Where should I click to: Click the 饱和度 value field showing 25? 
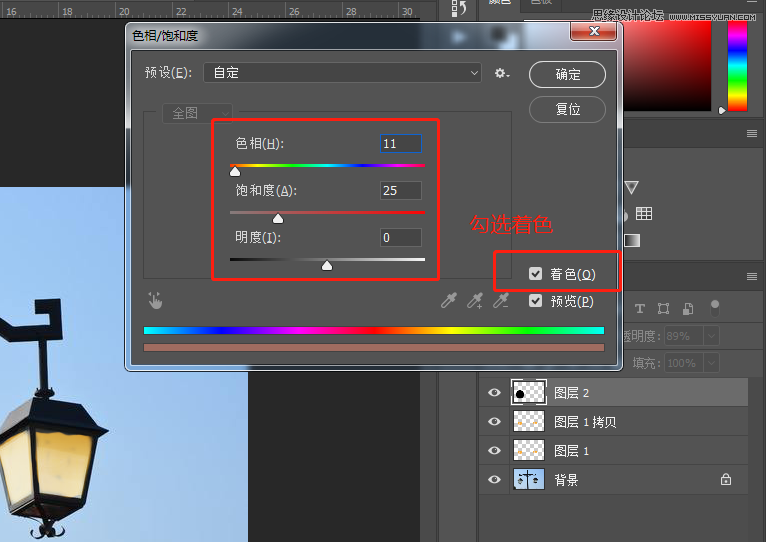click(401, 191)
